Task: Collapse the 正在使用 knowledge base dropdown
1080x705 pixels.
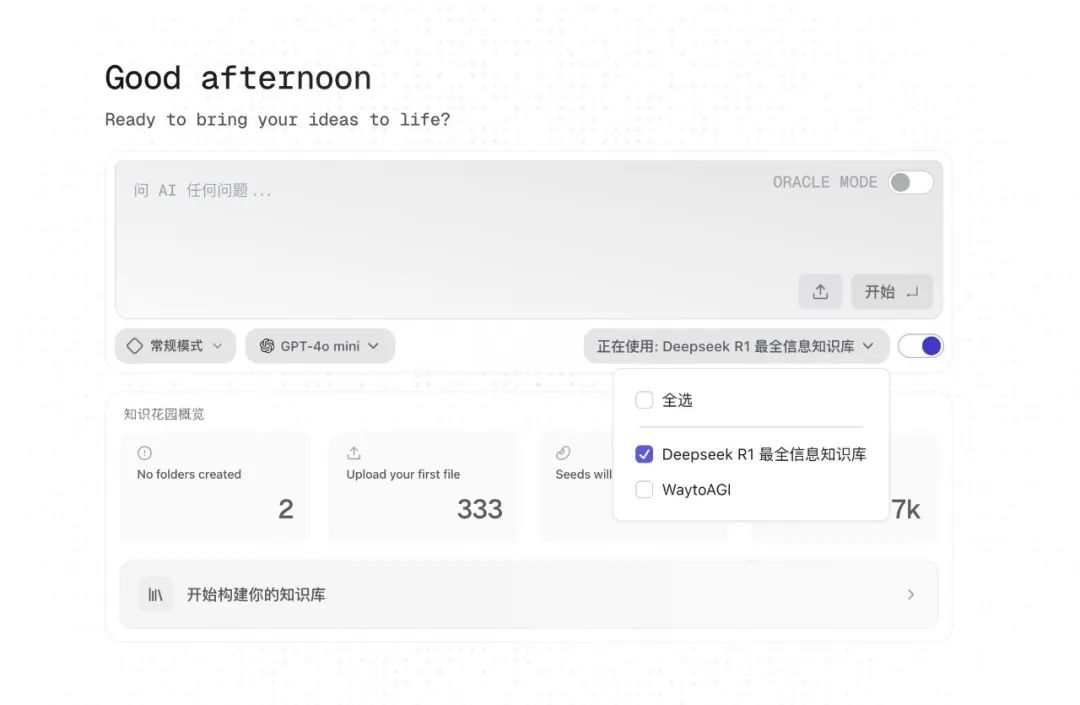Action: [x=736, y=346]
